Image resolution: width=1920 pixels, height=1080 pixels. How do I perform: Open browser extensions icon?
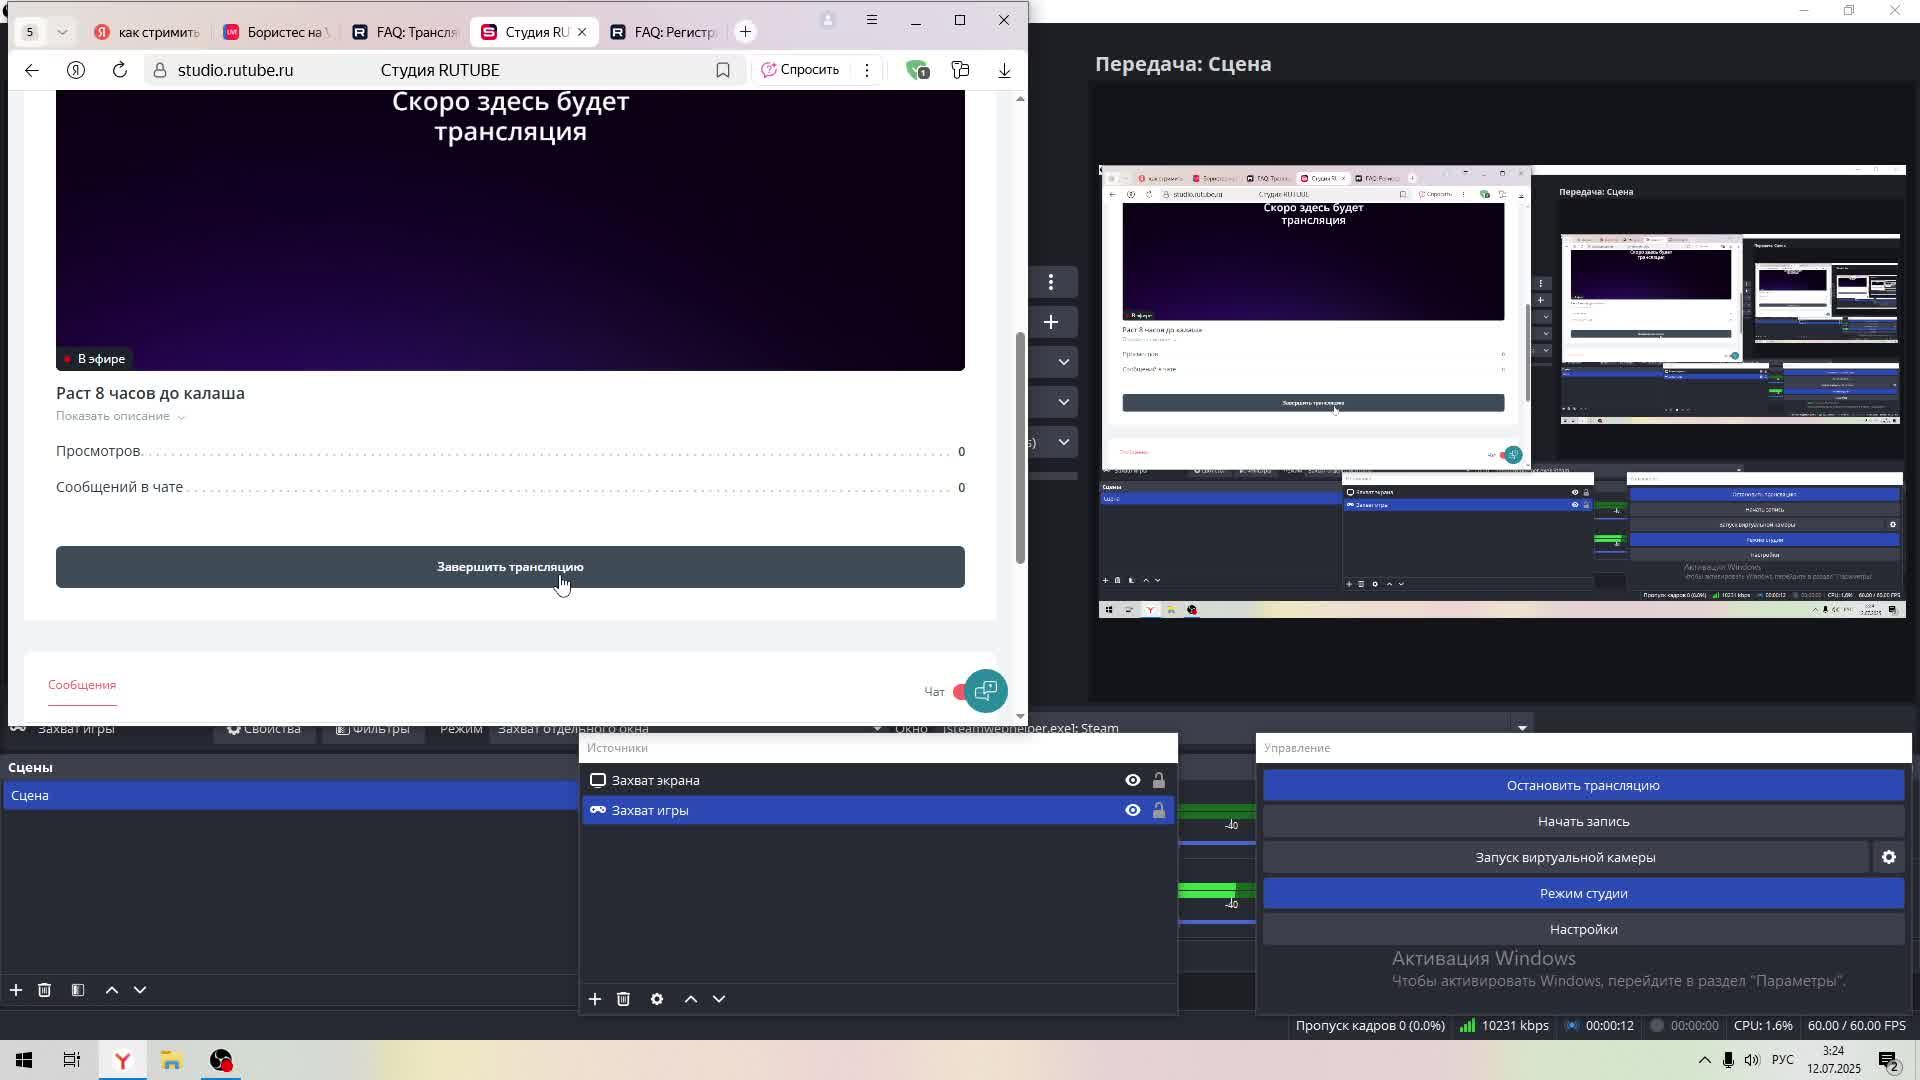tap(961, 70)
